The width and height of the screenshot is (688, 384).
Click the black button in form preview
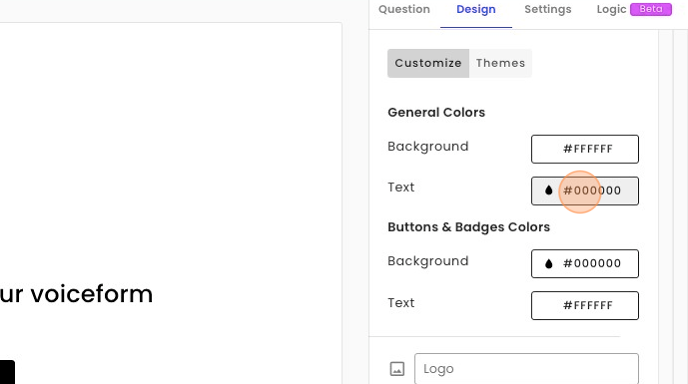(7, 372)
